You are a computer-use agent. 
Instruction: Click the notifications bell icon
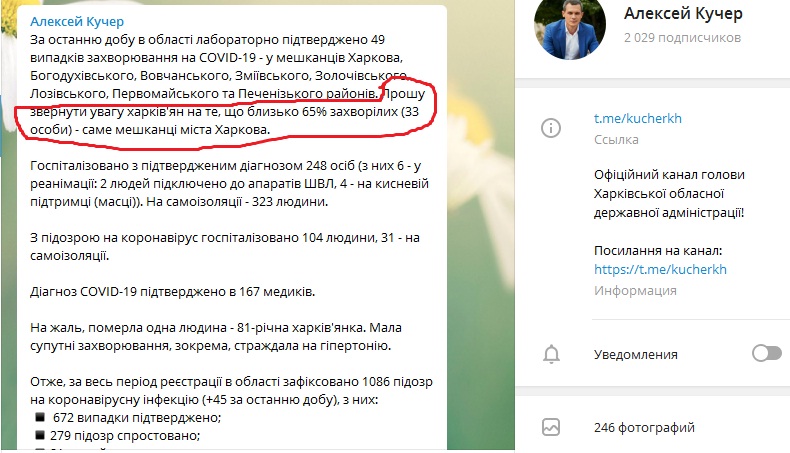tap(551, 354)
